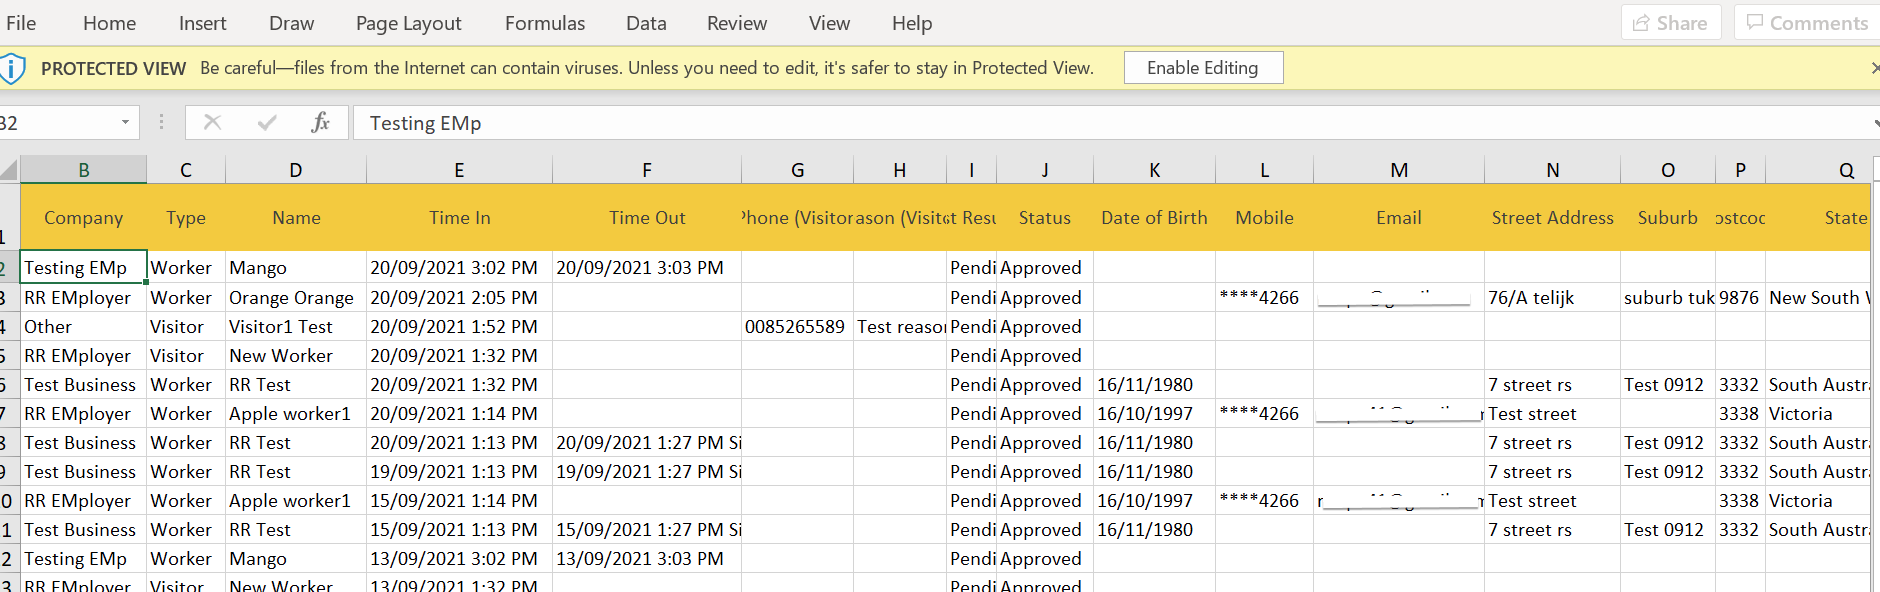This screenshot has height=592, width=1880.
Task: Open the Comments pane
Action: [1807, 23]
